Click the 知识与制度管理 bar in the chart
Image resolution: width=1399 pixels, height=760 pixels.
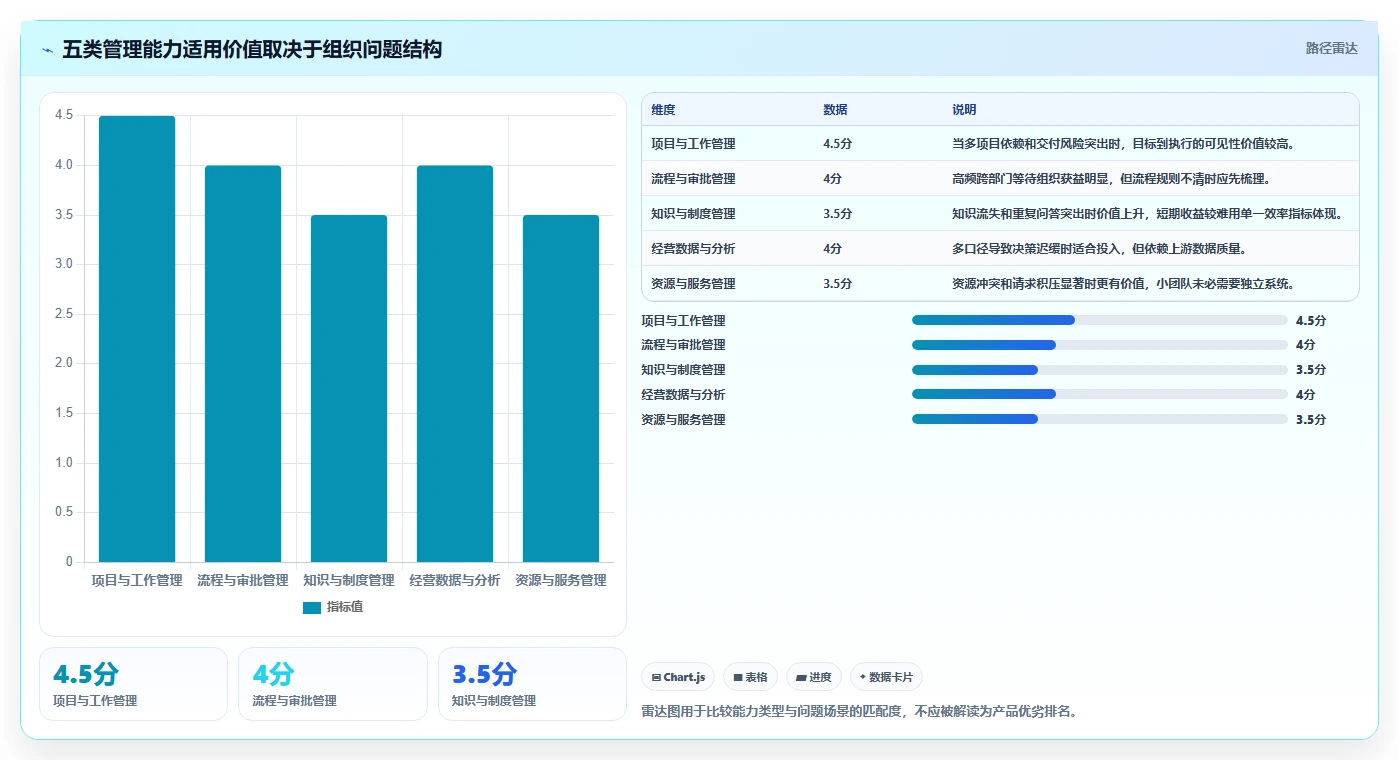tap(349, 388)
